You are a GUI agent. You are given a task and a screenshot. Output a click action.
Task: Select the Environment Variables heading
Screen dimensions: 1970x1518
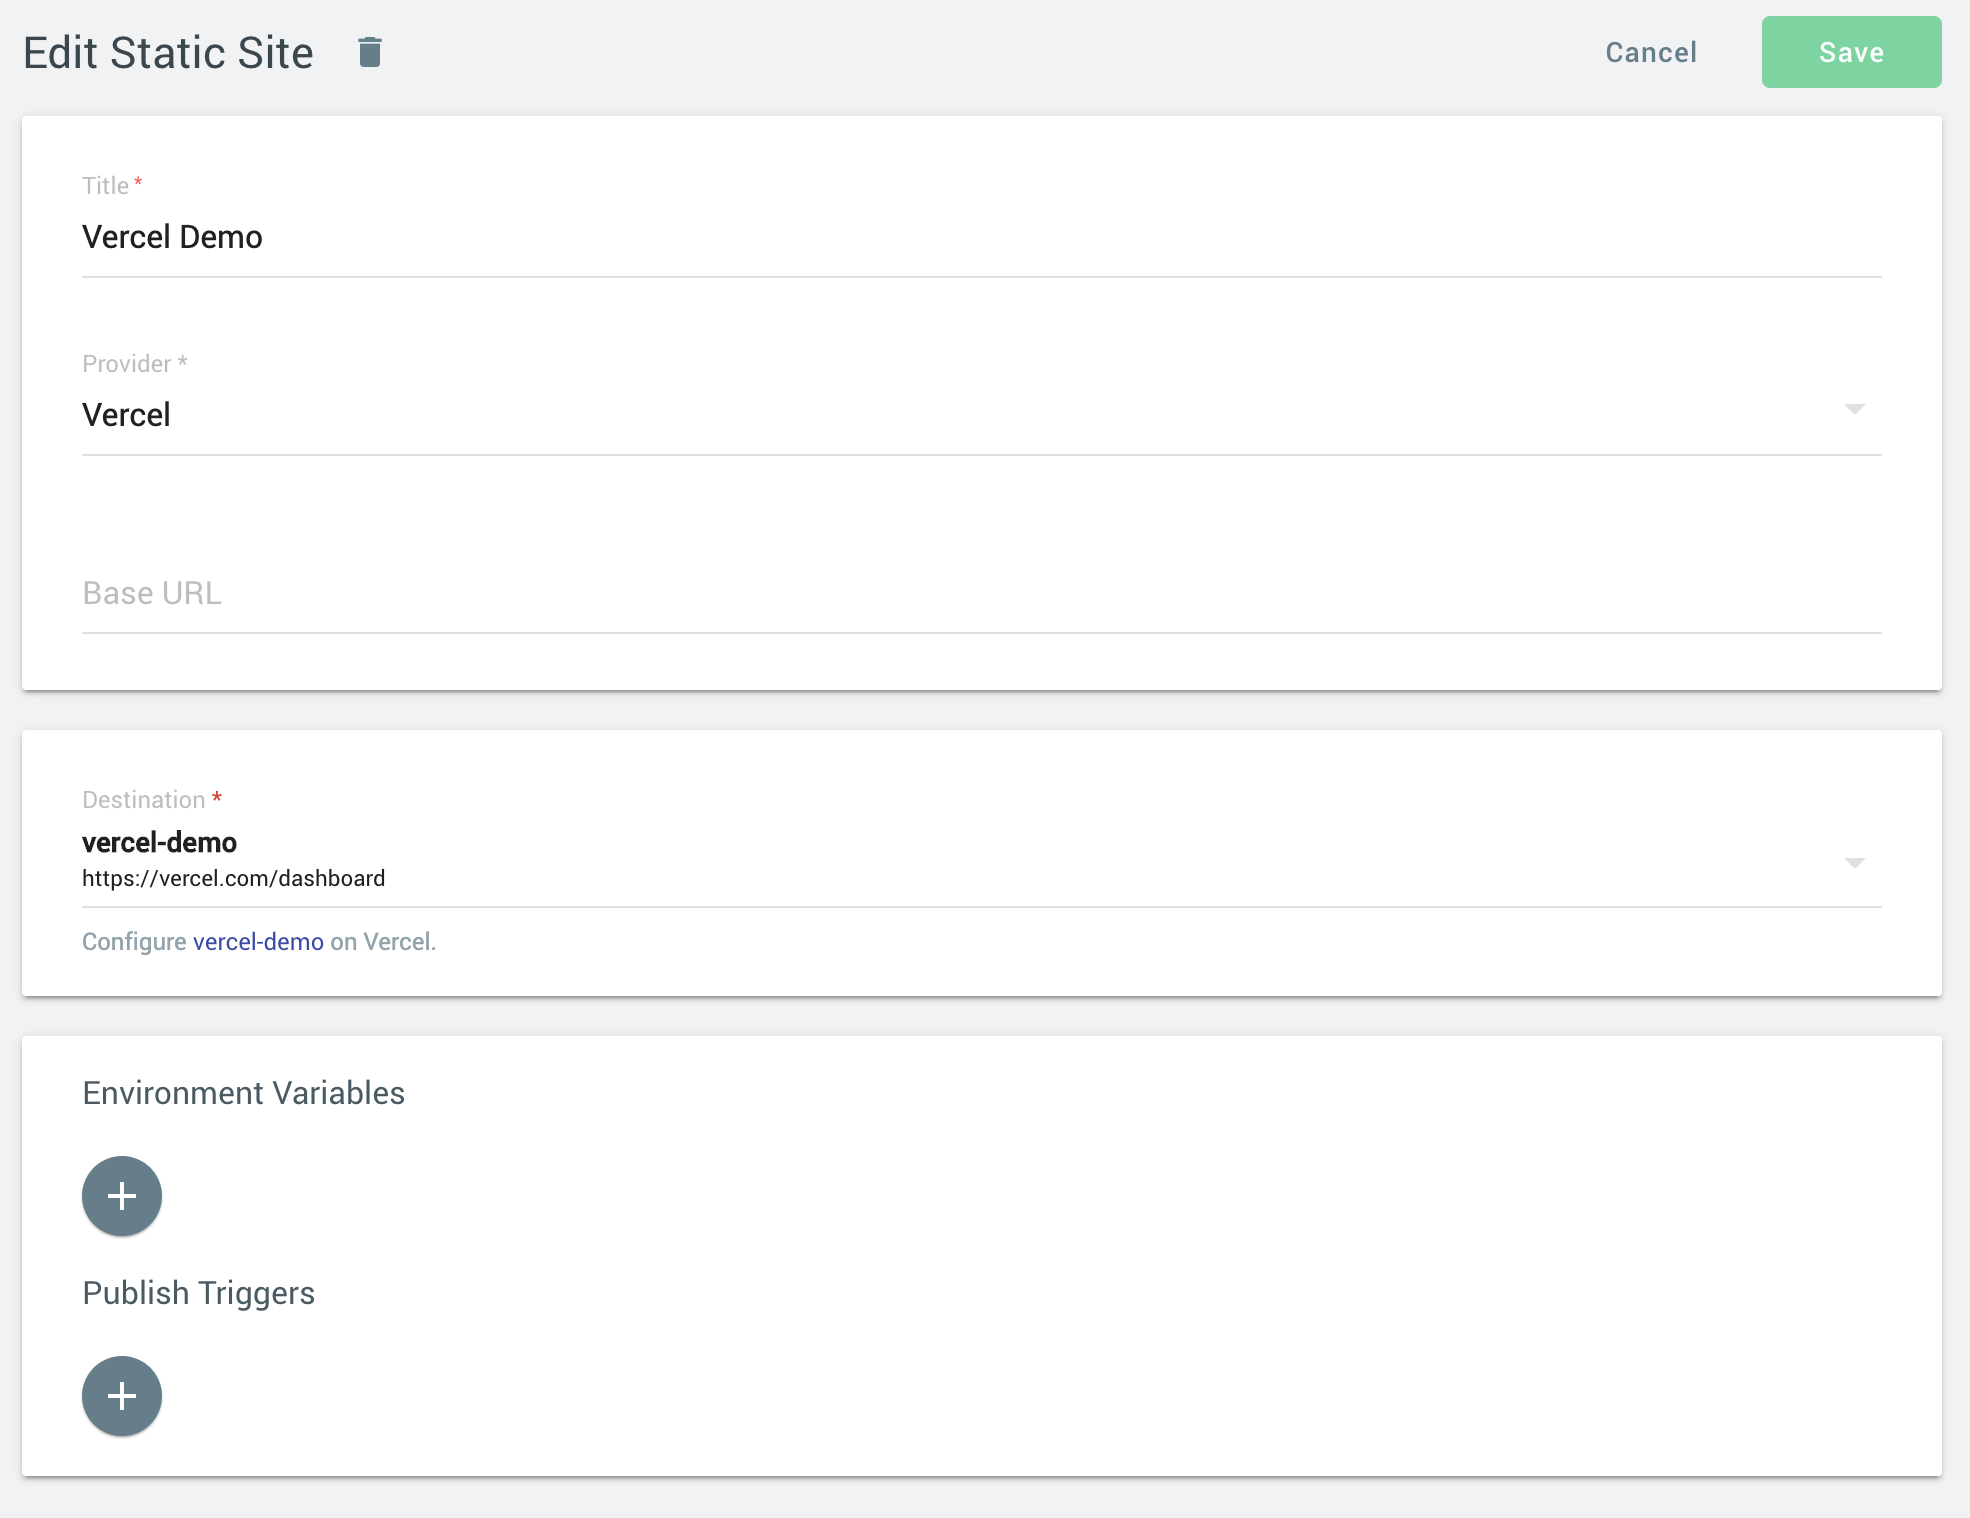pyautogui.click(x=244, y=1093)
